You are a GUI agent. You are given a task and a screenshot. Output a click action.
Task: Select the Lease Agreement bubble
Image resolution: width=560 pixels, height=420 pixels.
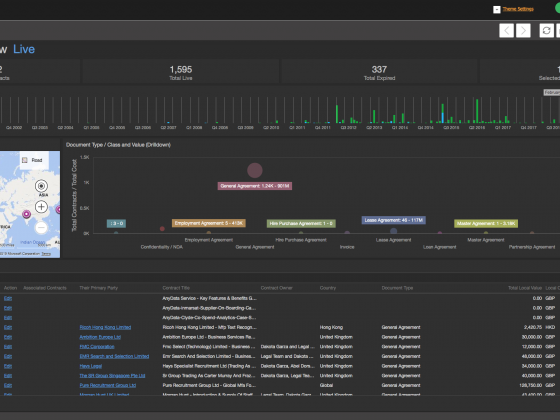394,231
